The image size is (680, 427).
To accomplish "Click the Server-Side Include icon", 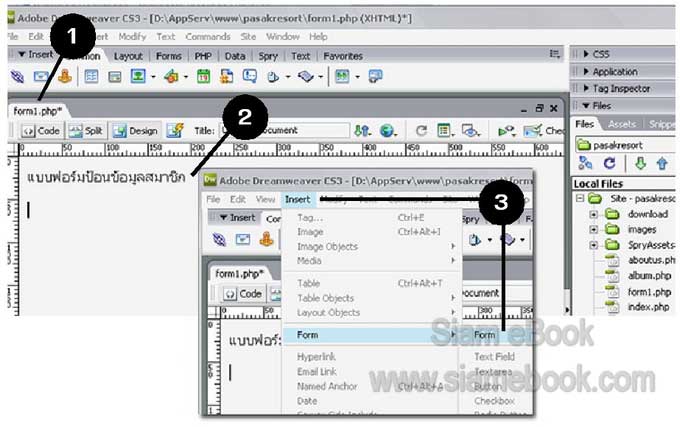I will [226, 77].
